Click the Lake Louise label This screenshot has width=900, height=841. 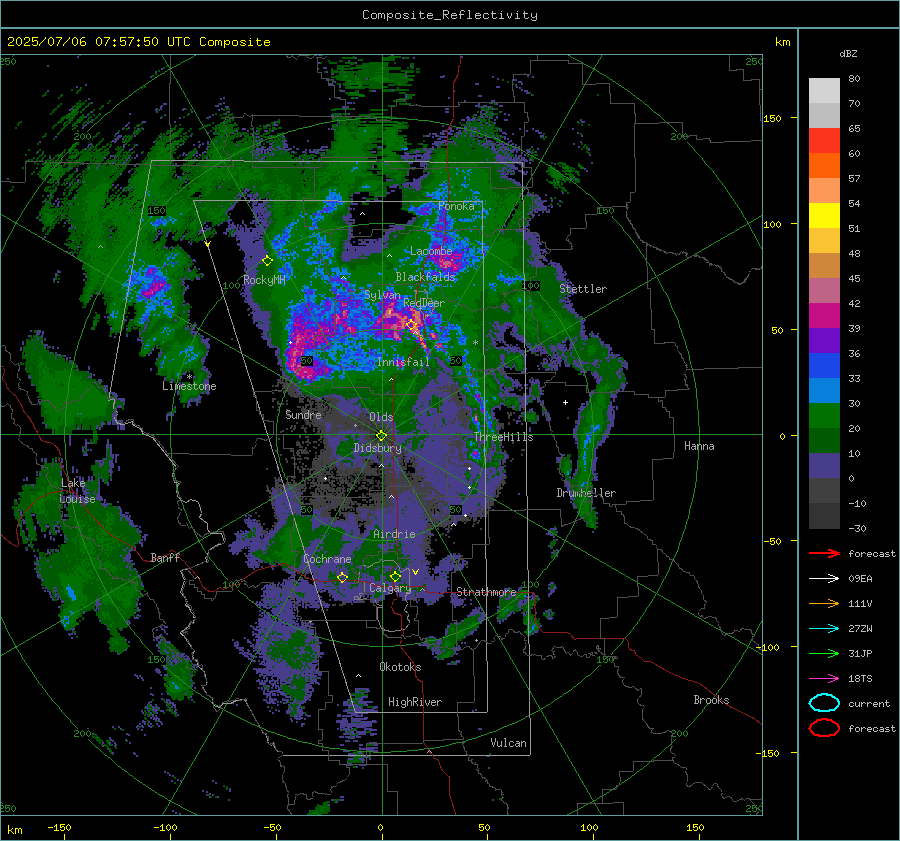tap(78, 491)
